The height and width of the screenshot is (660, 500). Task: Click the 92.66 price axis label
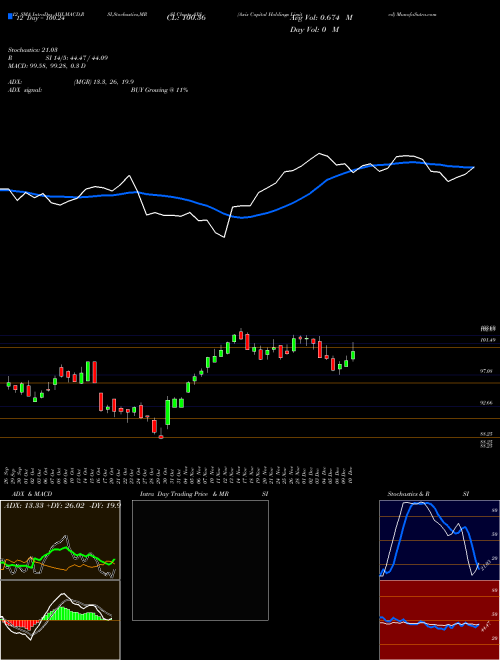click(487, 403)
